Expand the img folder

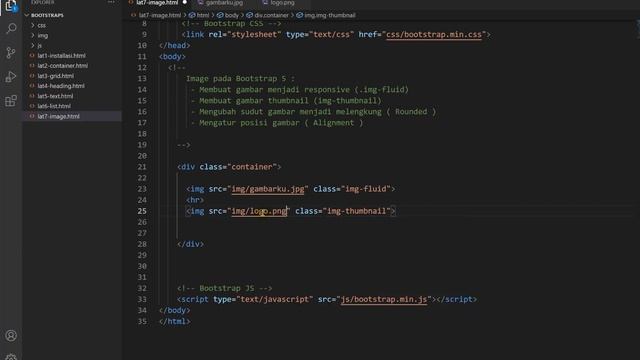tap(42, 36)
